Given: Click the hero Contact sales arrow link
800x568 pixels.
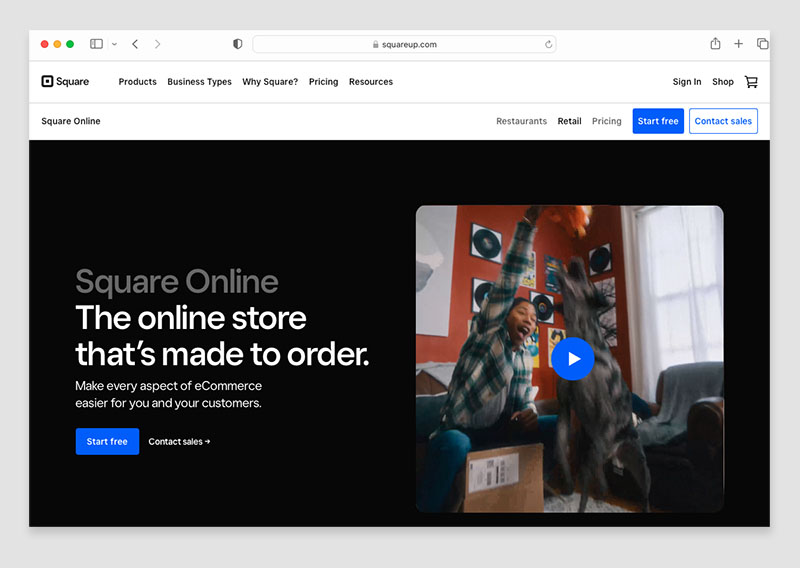Looking at the screenshot, I should pyautogui.click(x=179, y=441).
